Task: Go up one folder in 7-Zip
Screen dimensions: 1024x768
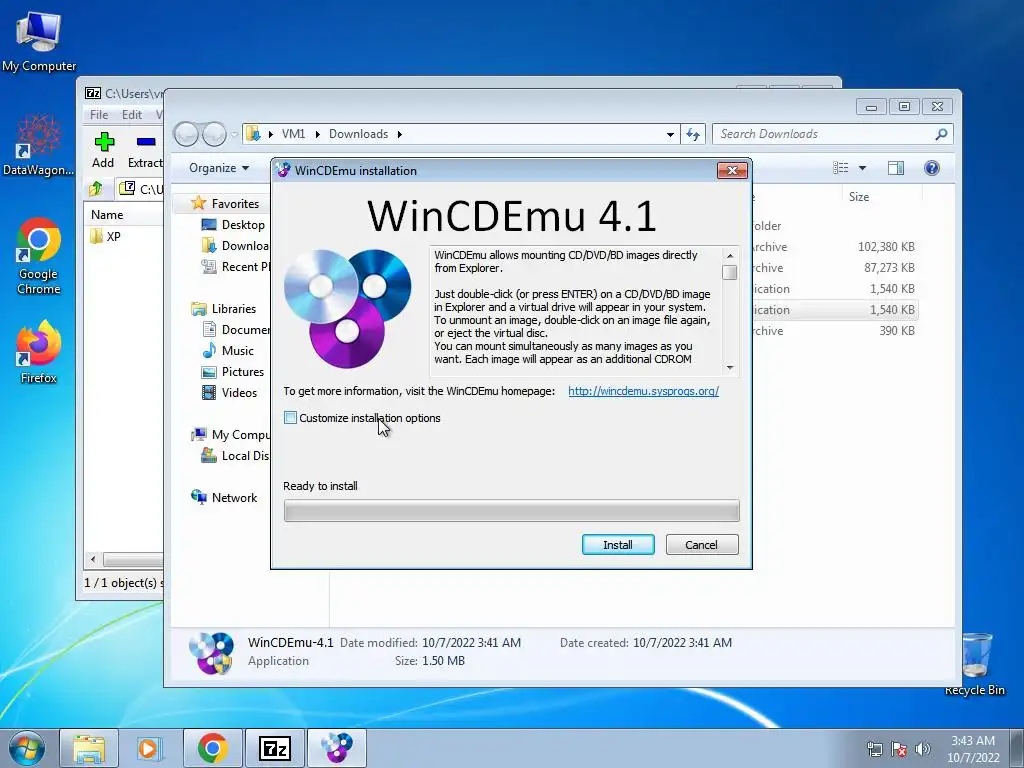Action: coord(96,189)
